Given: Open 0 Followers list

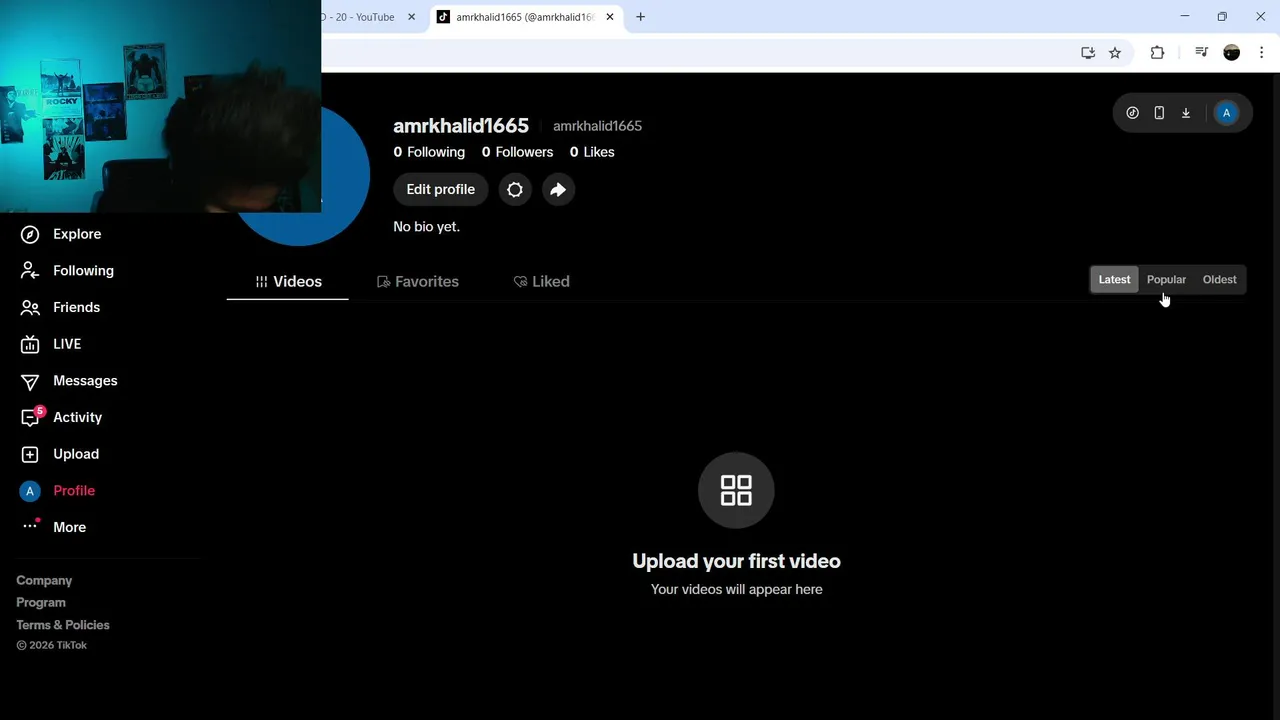Looking at the screenshot, I should coord(517,152).
